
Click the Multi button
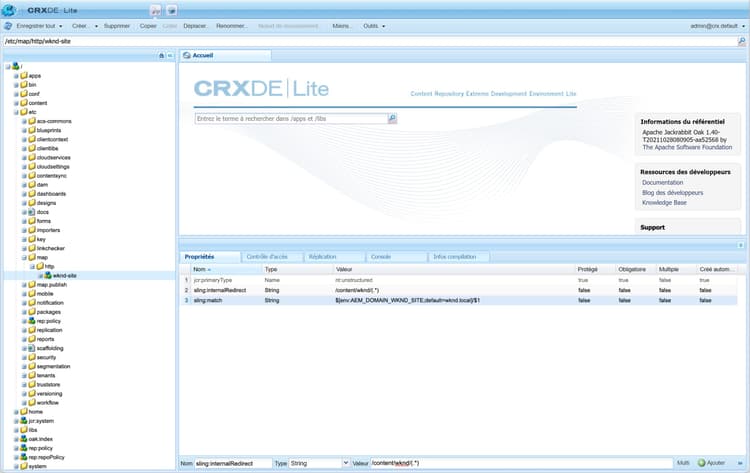[683, 463]
